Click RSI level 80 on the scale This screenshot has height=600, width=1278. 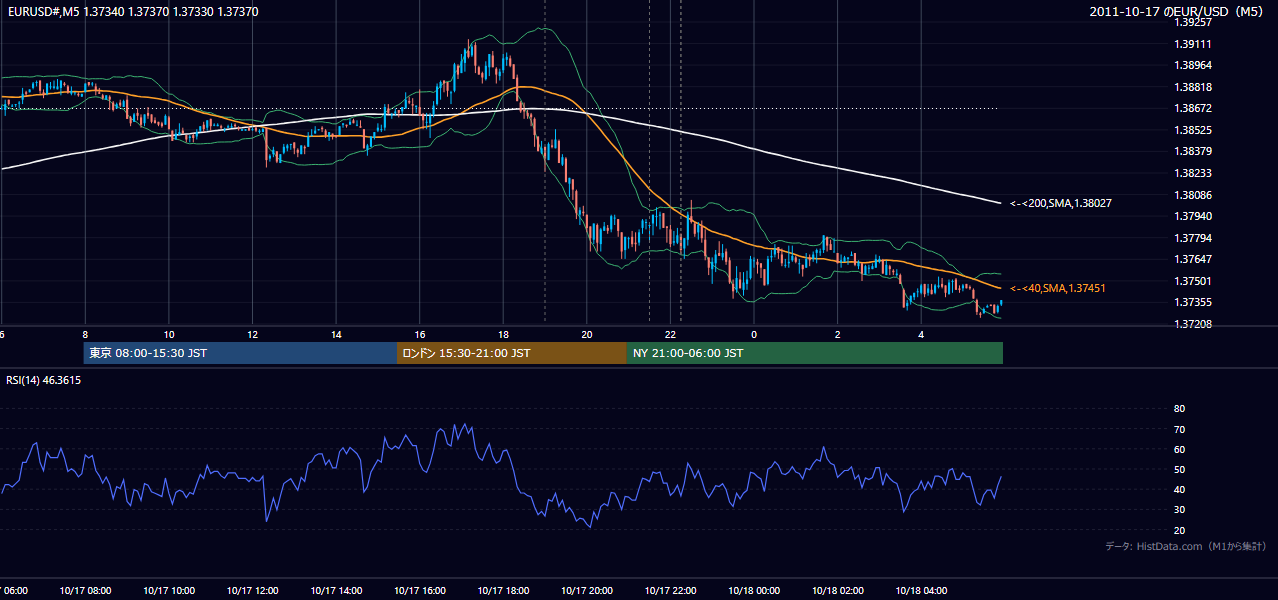1179,409
